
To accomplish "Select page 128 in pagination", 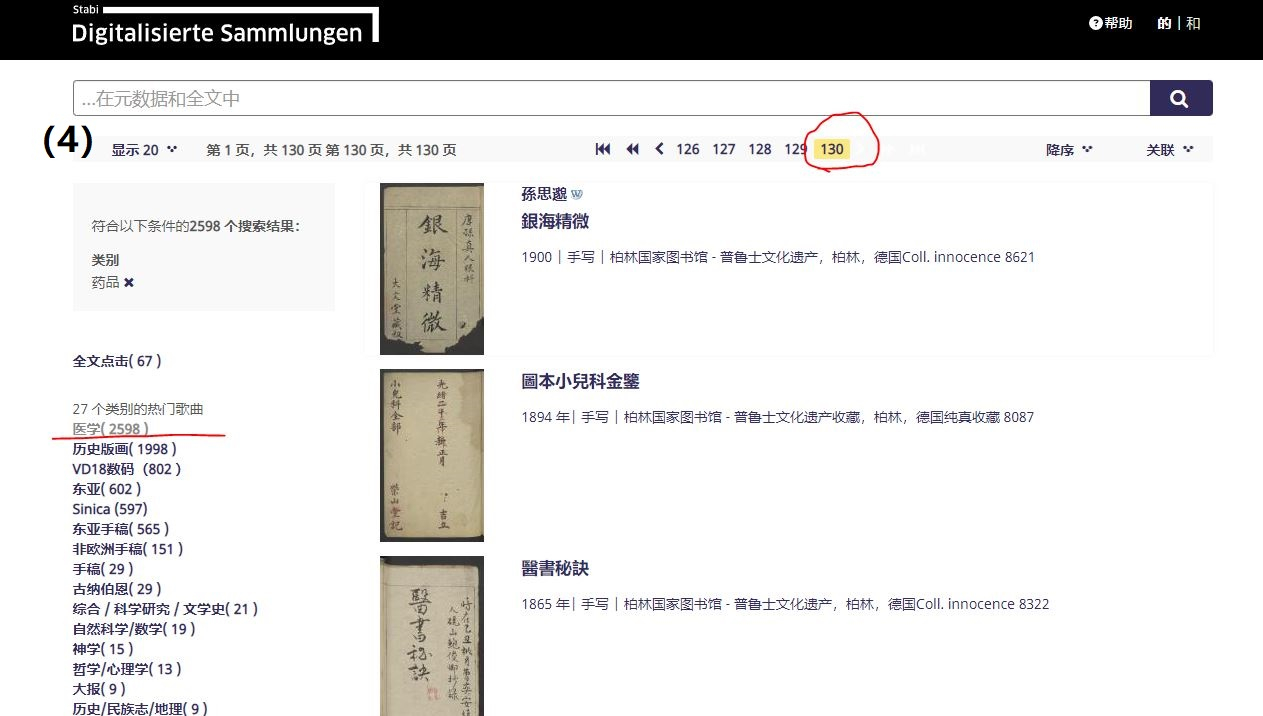I will pos(760,149).
